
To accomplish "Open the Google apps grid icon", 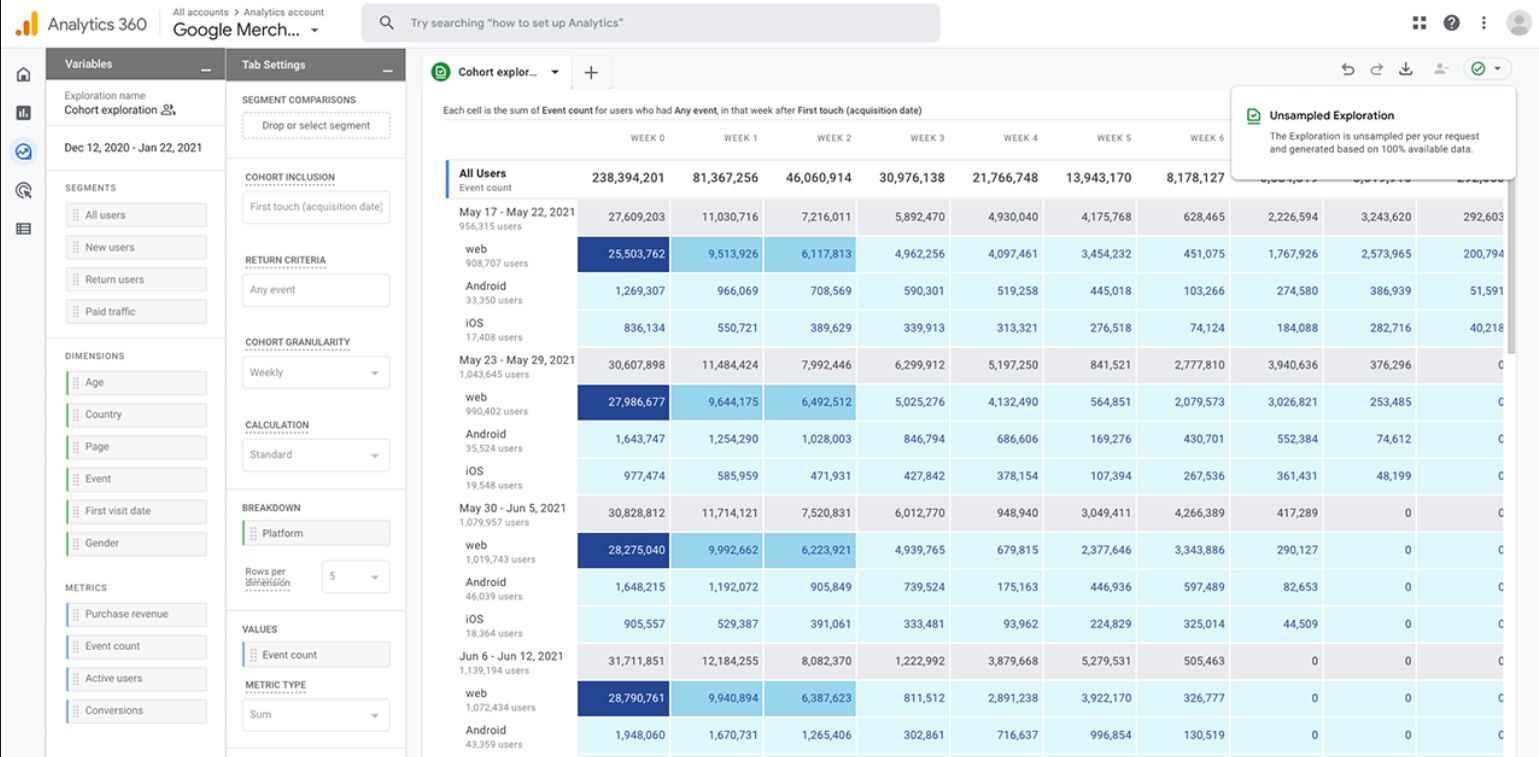I will point(1419,23).
